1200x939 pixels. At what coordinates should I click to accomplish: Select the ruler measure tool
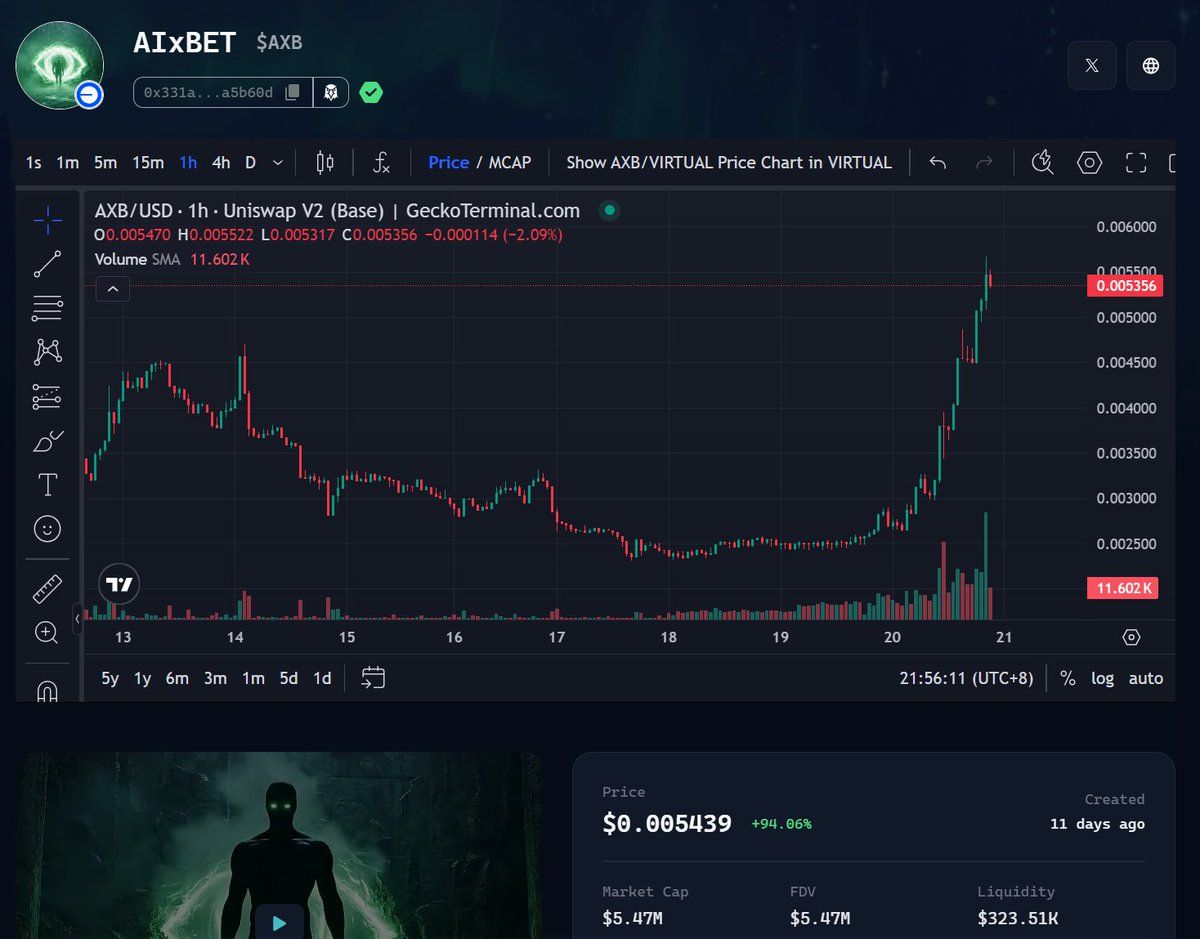point(47,589)
